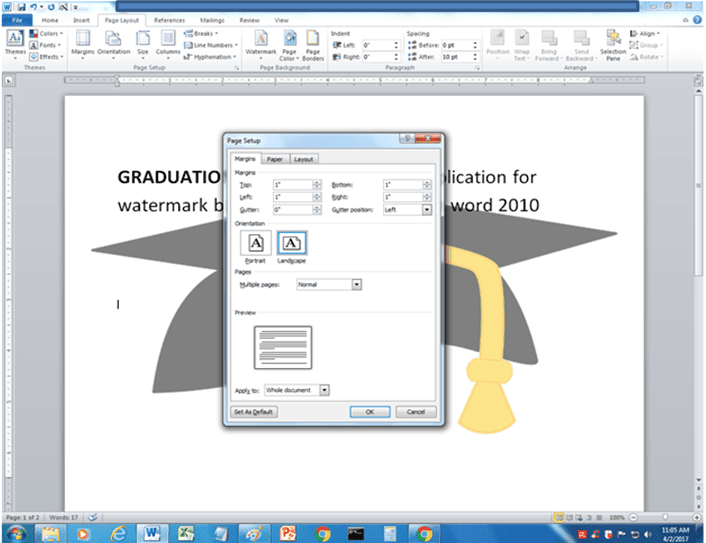Open Line Numbers dropdown
This screenshot has height=543, width=706.
pos(211,45)
